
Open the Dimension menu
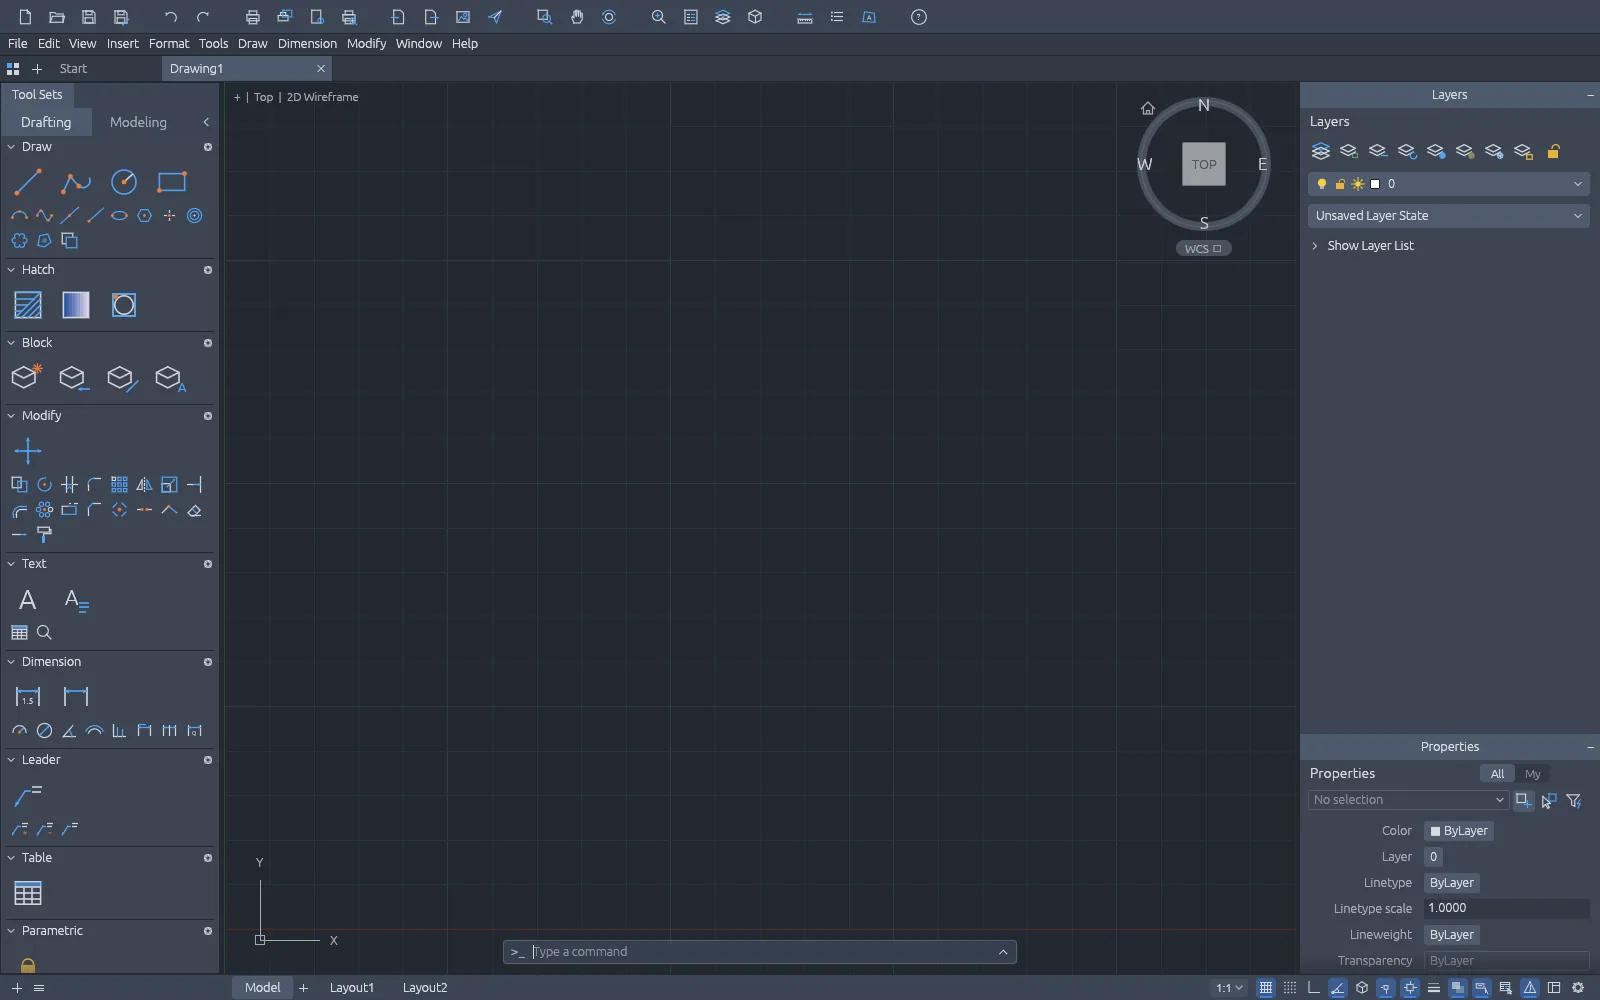point(307,44)
